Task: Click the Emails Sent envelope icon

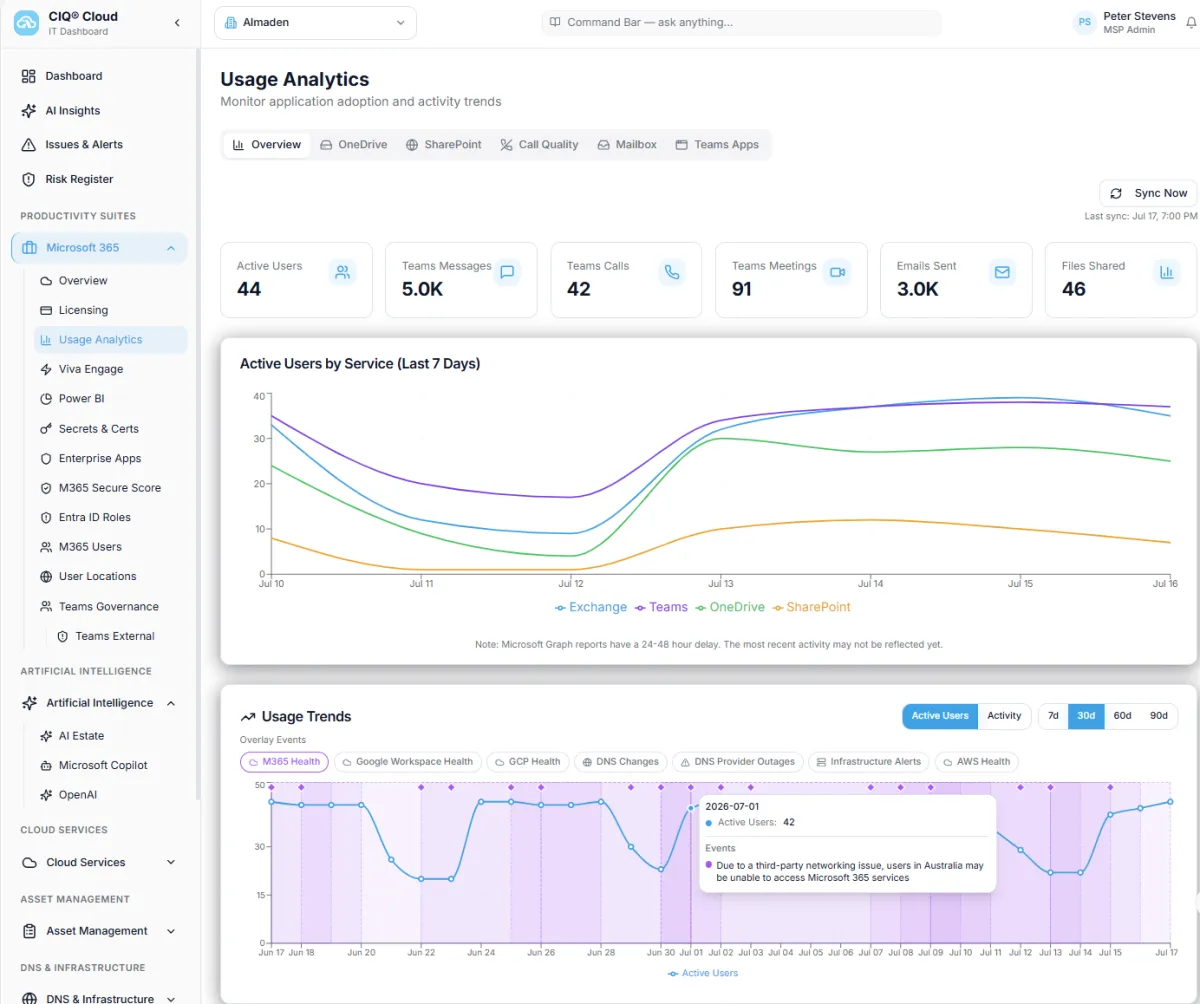Action: click(1002, 272)
